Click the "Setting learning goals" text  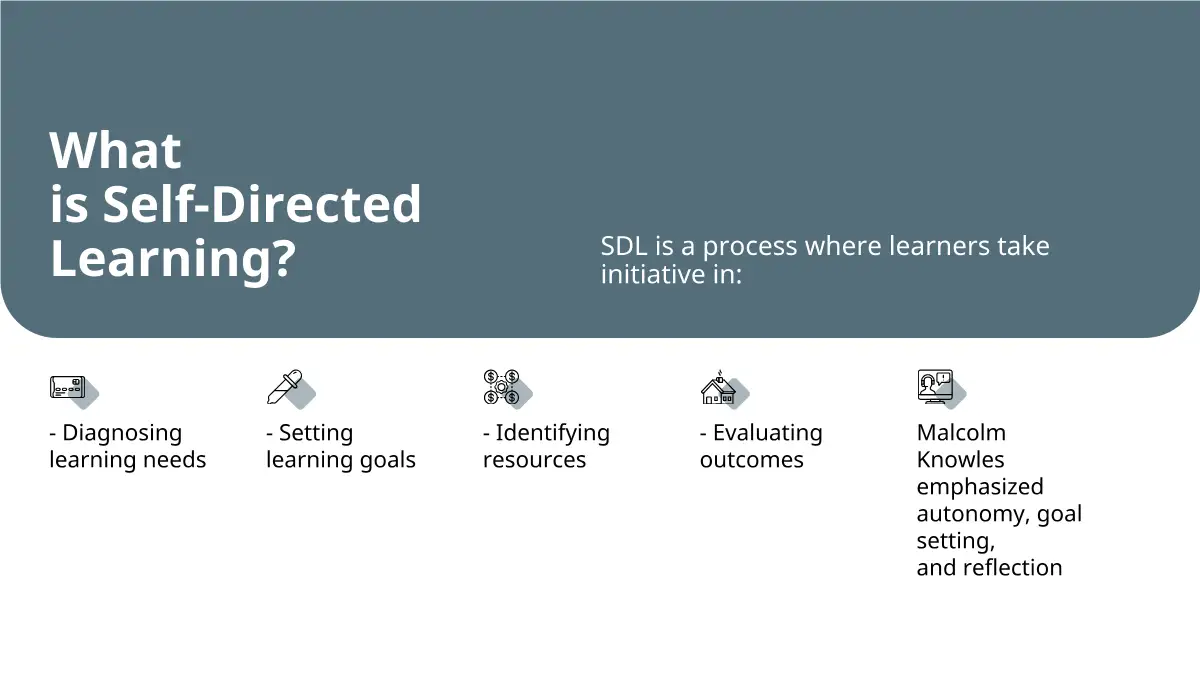pos(340,446)
